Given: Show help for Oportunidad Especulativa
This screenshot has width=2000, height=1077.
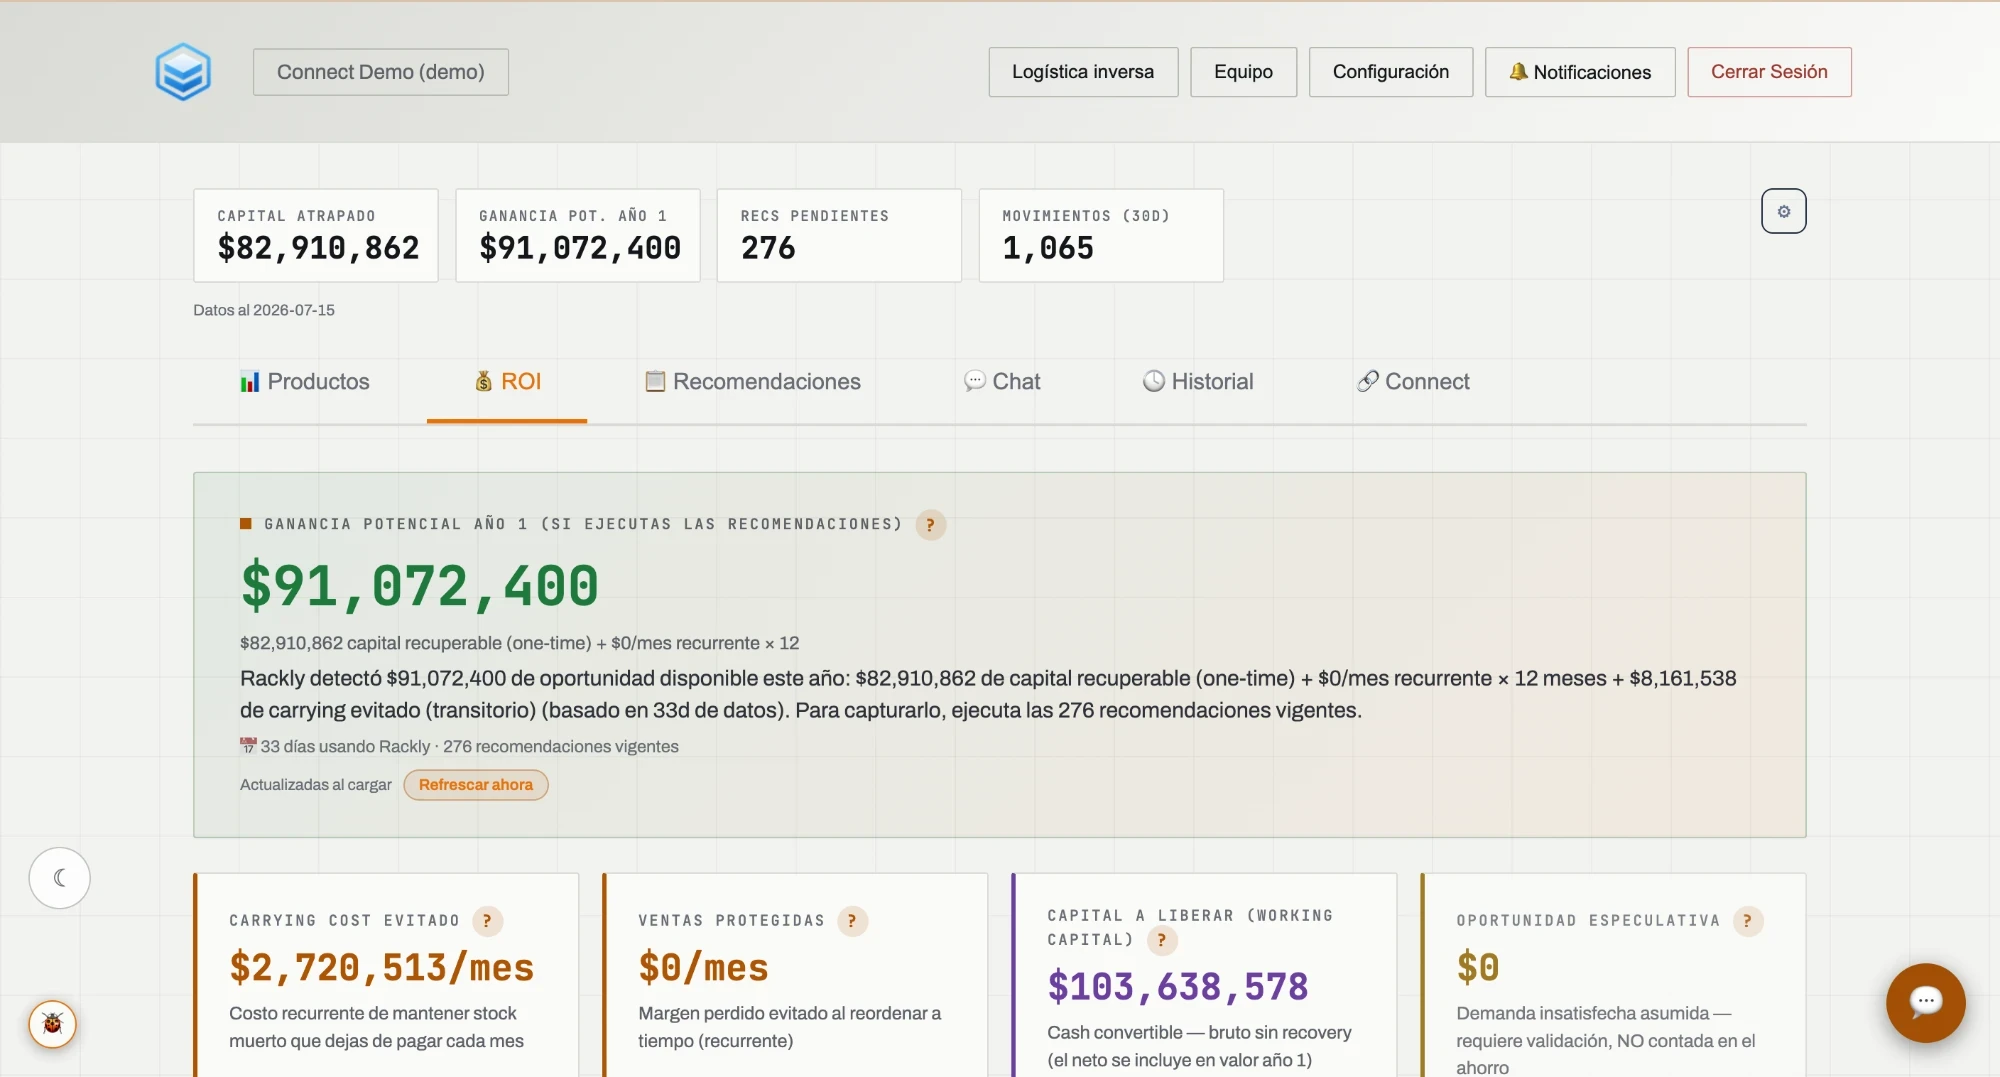Looking at the screenshot, I should (1747, 921).
